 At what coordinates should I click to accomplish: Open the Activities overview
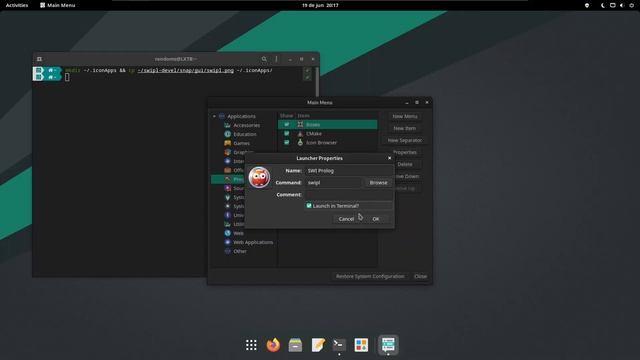coord(17,5)
